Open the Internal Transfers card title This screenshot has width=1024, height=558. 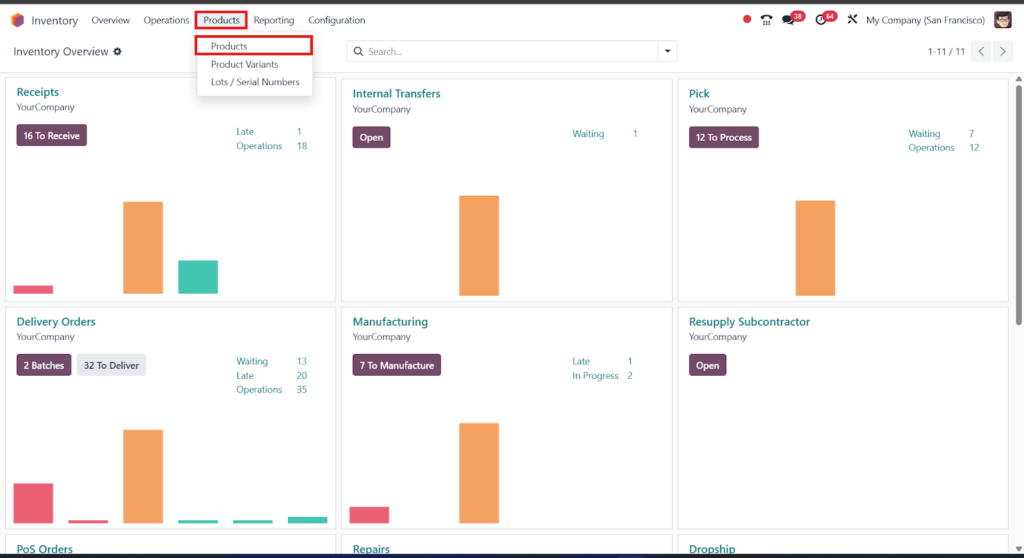(x=396, y=93)
